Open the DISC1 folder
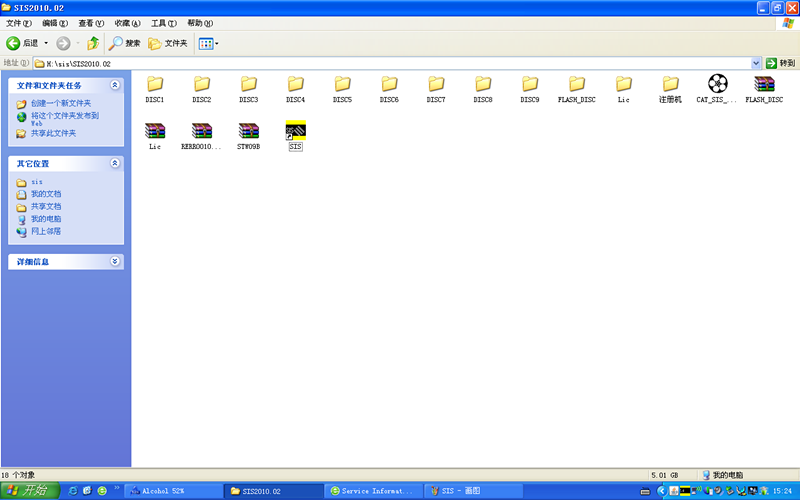This screenshot has width=800, height=500. (x=155, y=89)
